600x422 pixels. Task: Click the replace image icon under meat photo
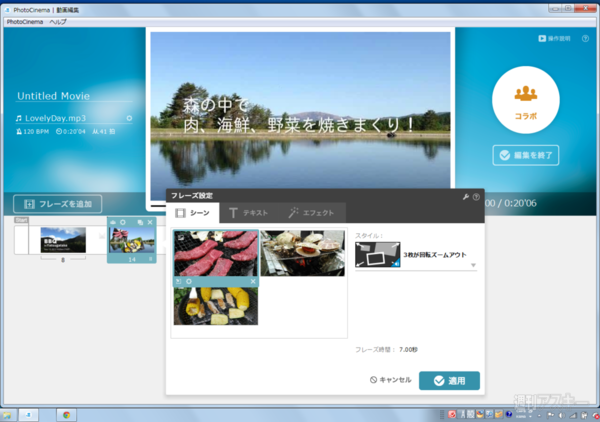click(178, 281)
